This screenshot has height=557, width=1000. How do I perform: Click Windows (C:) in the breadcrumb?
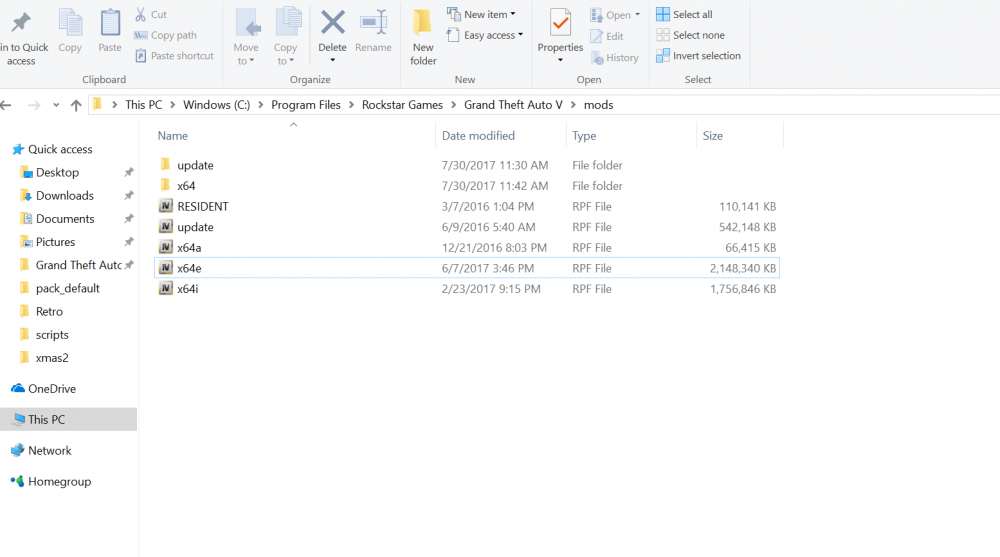(x=216, y=105)
